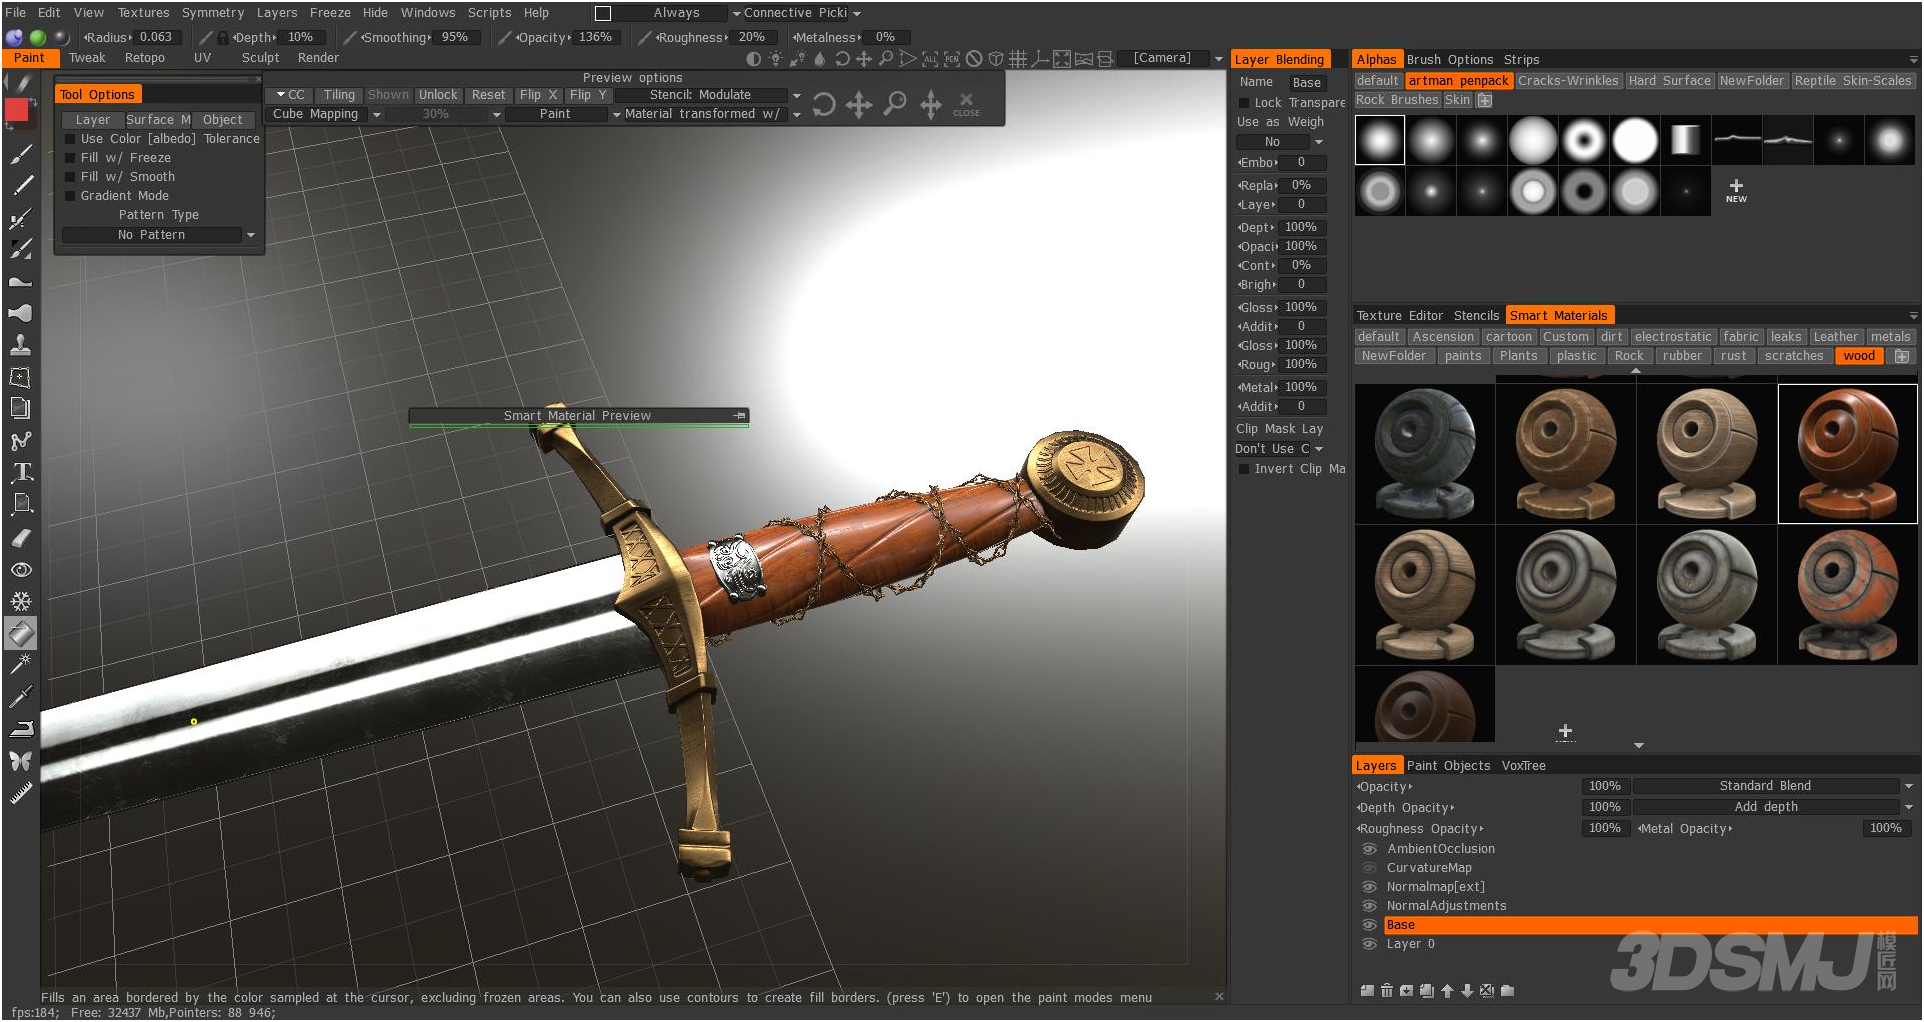Open the Textures menu
1924x1022 pixels.
[x=143, y=13]
